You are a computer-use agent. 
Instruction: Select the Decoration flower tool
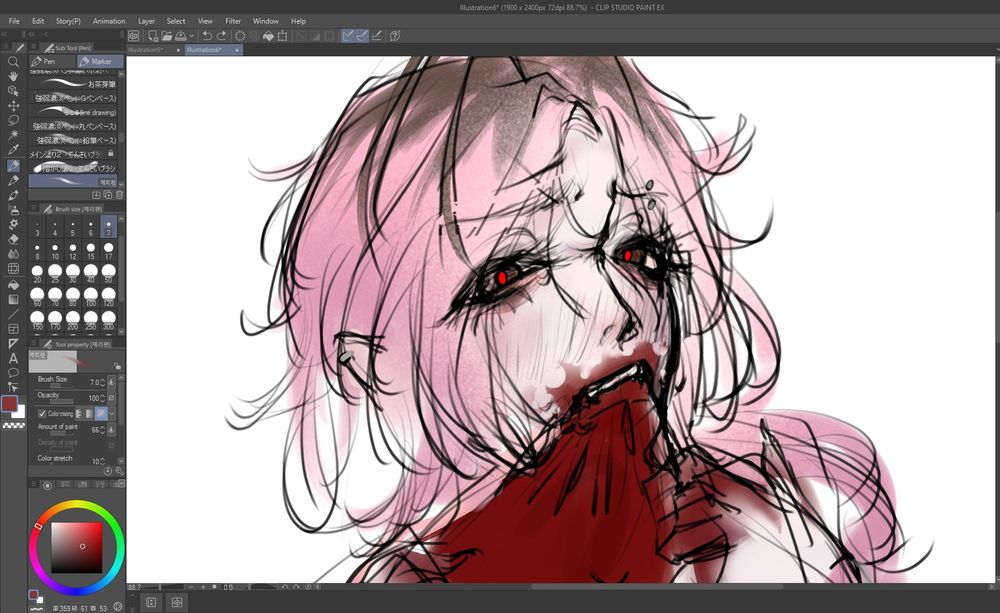(x=13, y=225)
